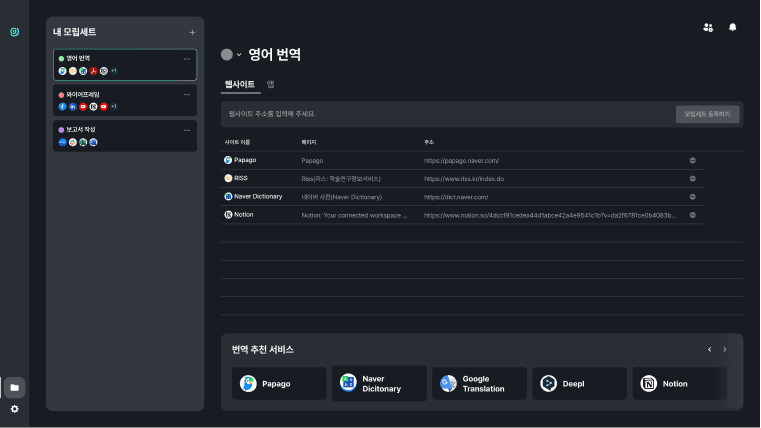Select the 와이어프레임 set card
Viewport: 761px width, 428px height.
click(x=125, y=100)
